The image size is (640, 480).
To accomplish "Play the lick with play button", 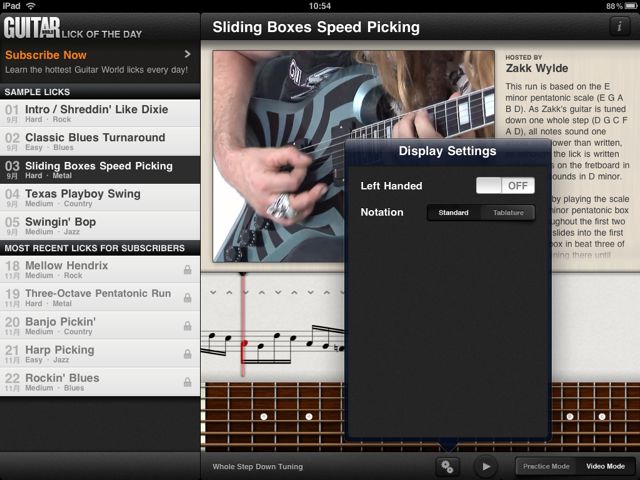I will point(486,466).
